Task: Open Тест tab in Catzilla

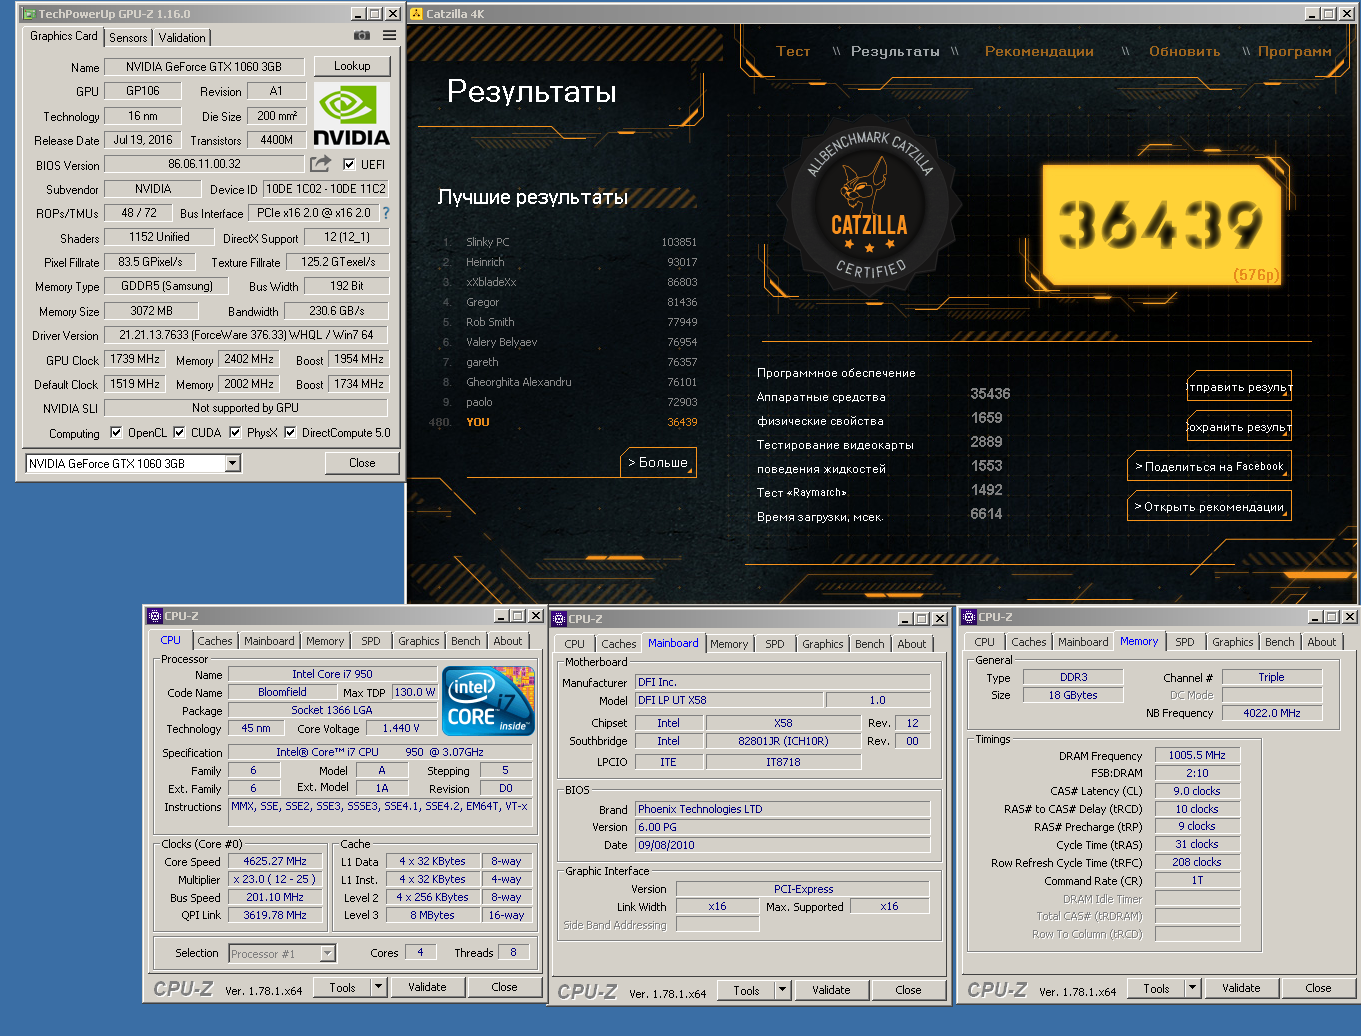Action: click(793, 51)
